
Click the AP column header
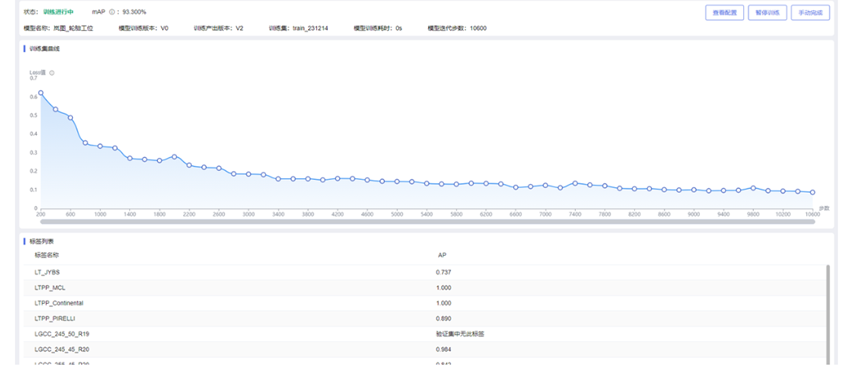442,255
